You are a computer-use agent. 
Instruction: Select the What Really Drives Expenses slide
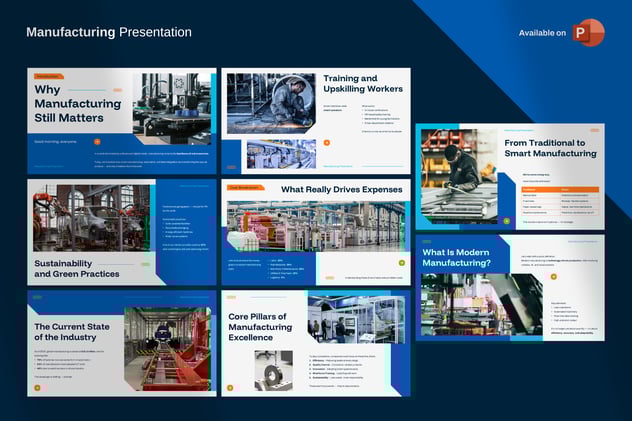[315, 232]
